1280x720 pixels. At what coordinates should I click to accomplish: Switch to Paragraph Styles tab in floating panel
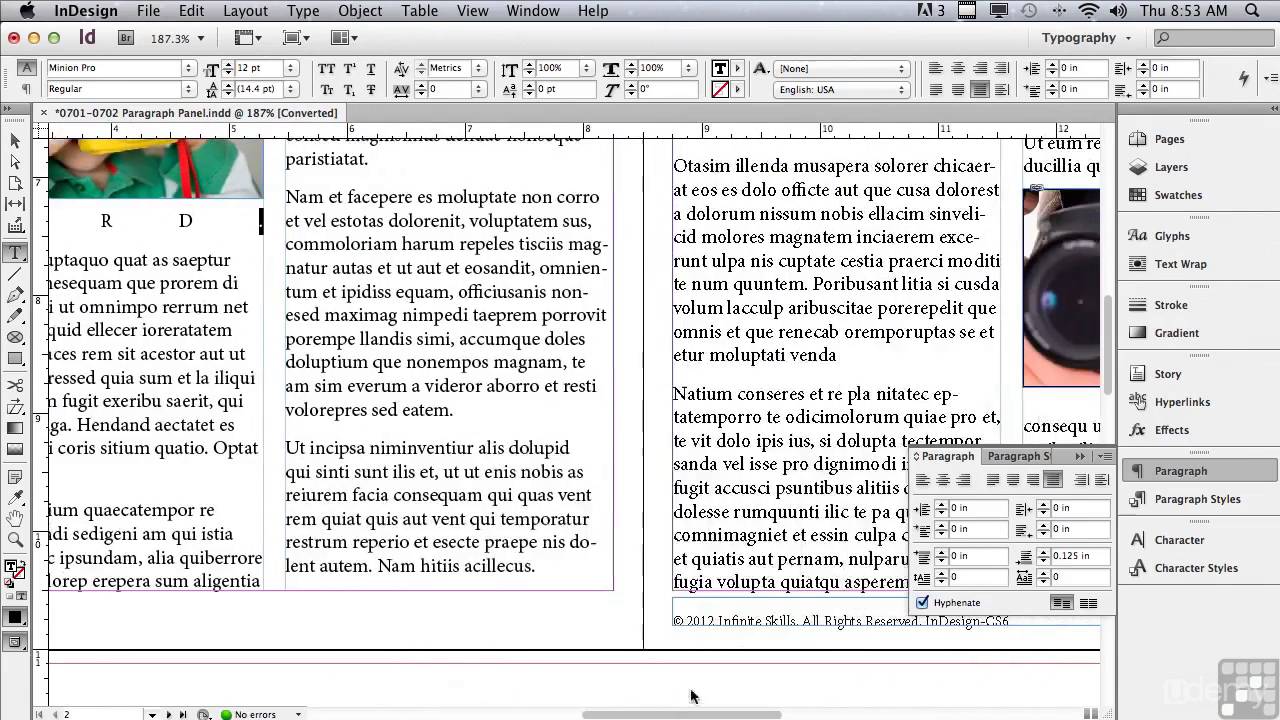pos(1017,456)
